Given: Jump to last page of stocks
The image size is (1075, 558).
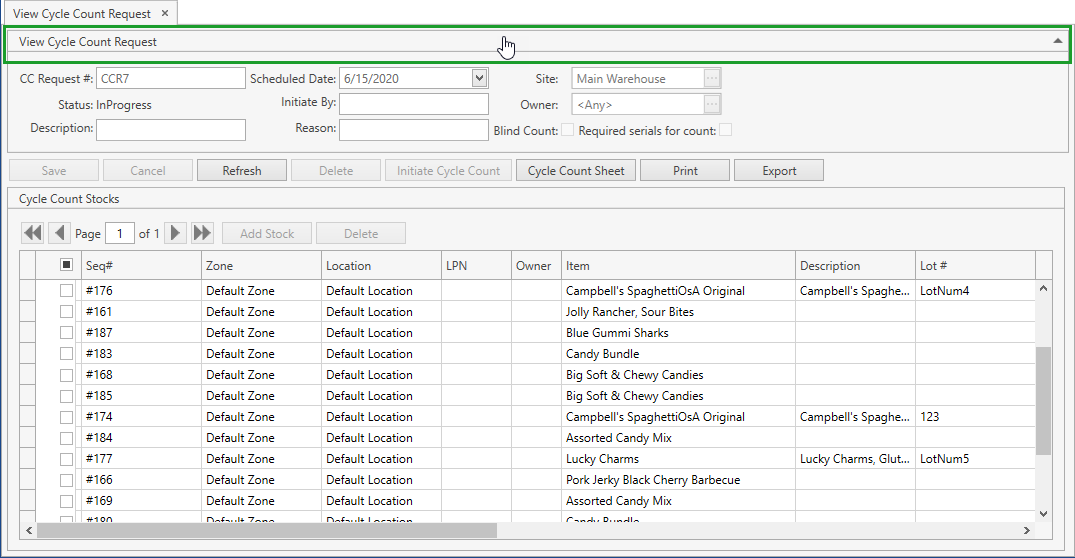Looking at the screenshot, I should pyautogui.click(x=202, y=233).
